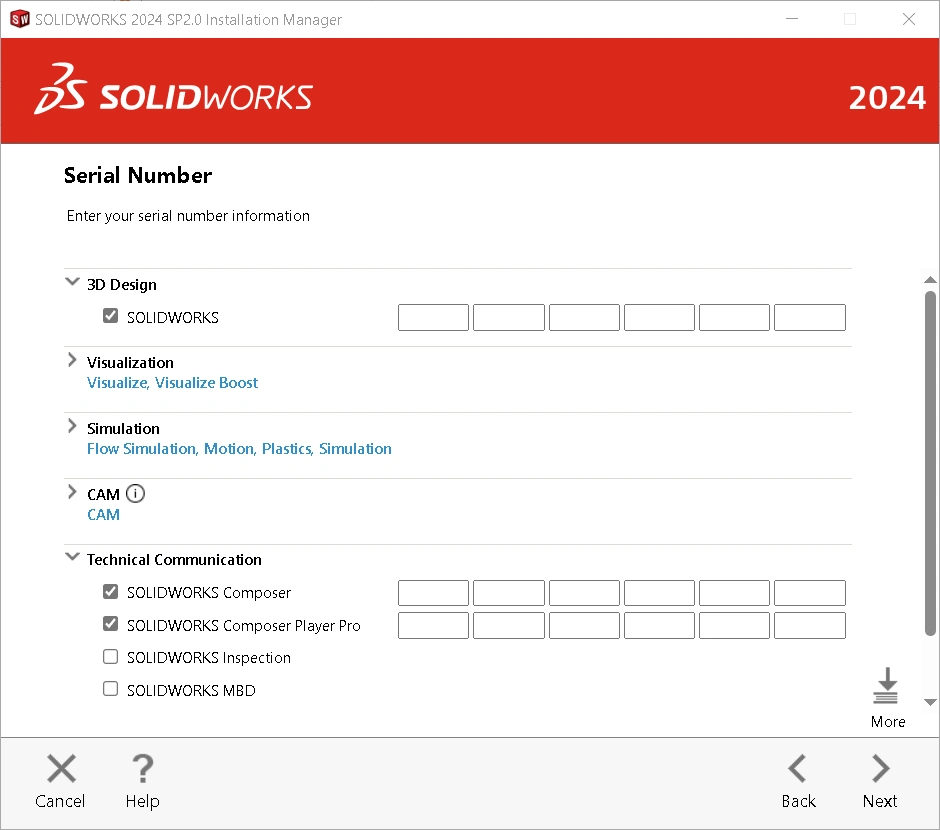This screenshot has height=830, width=940.
Task: Click the More download arrow icon
Action: click(886, 686)
